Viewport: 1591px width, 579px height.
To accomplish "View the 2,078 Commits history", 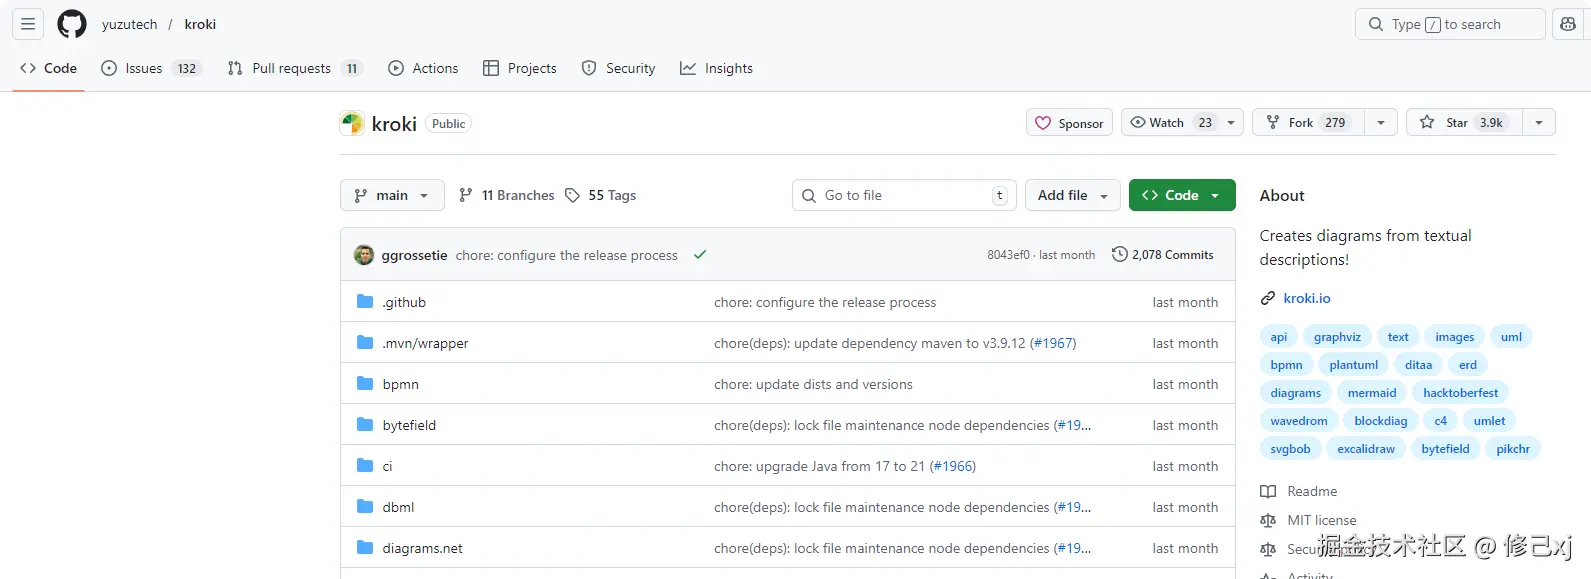I will click(1163, 255).
